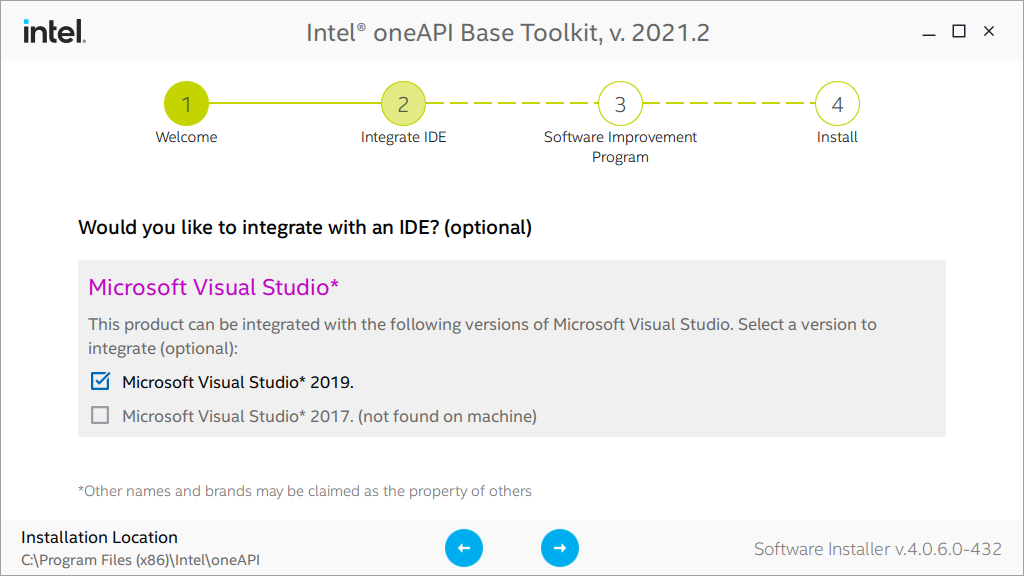Toggle Microsoft Visual Studio 2017 checkbox
Viewport: 1024px width, 576px height.
pyautogui.click(x=100, y=415)
